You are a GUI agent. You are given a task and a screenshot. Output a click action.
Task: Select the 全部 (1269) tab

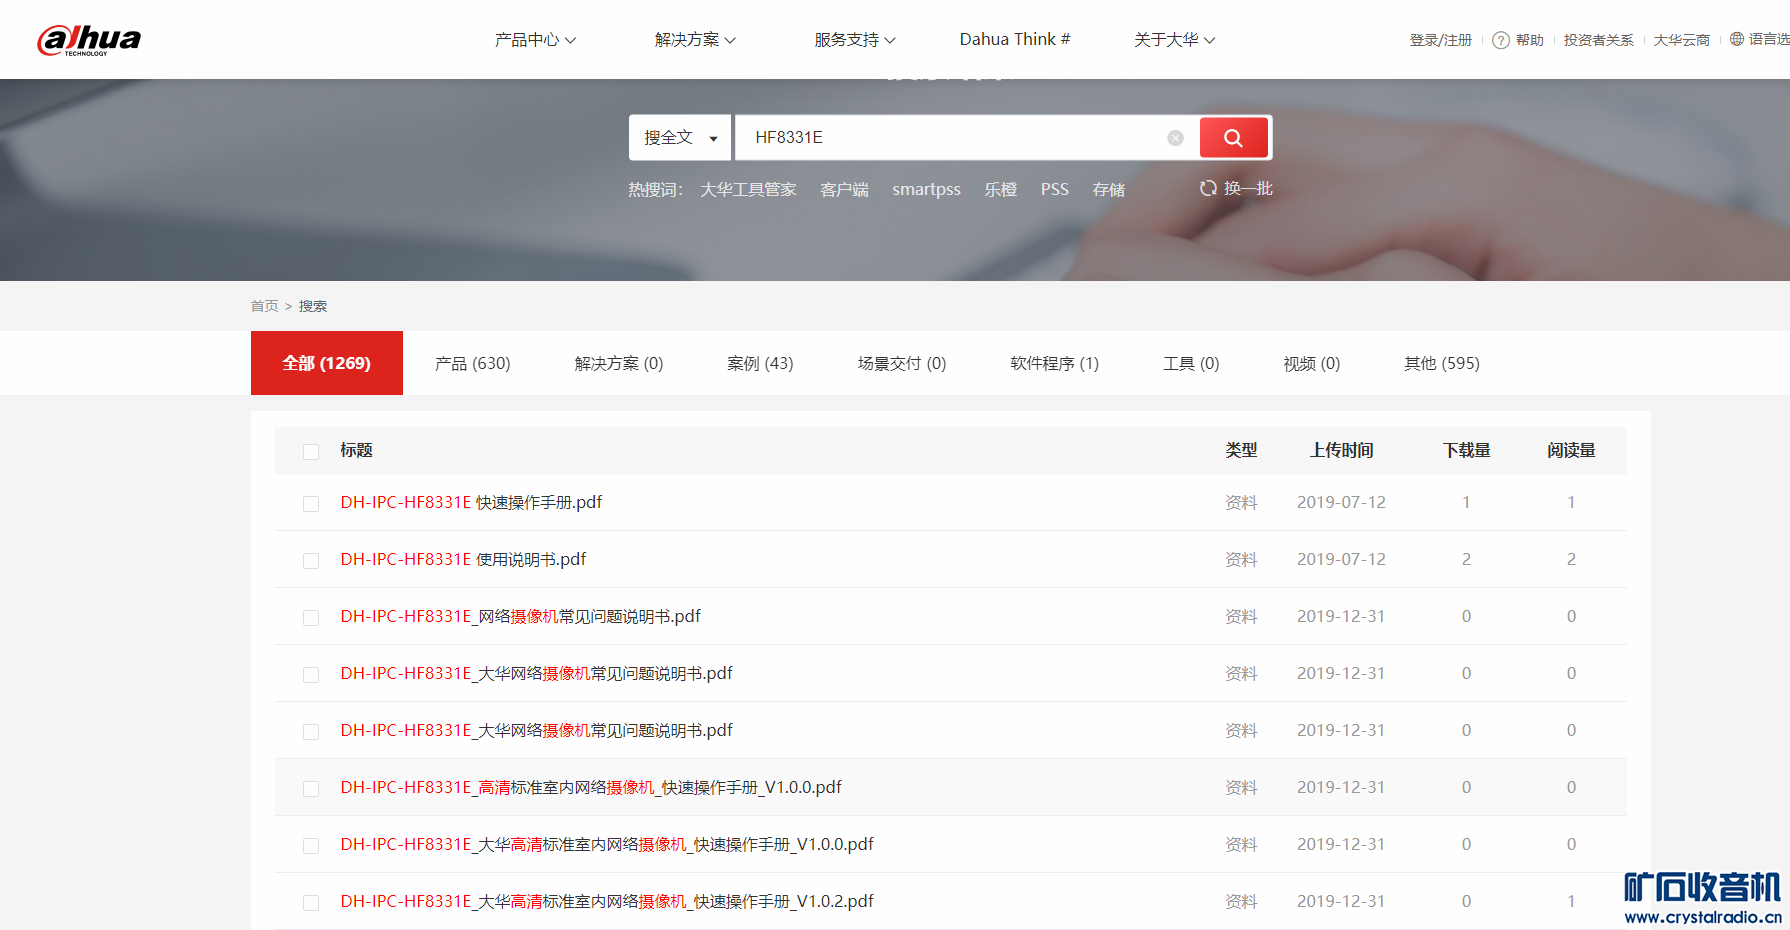[x=327, y=363]
